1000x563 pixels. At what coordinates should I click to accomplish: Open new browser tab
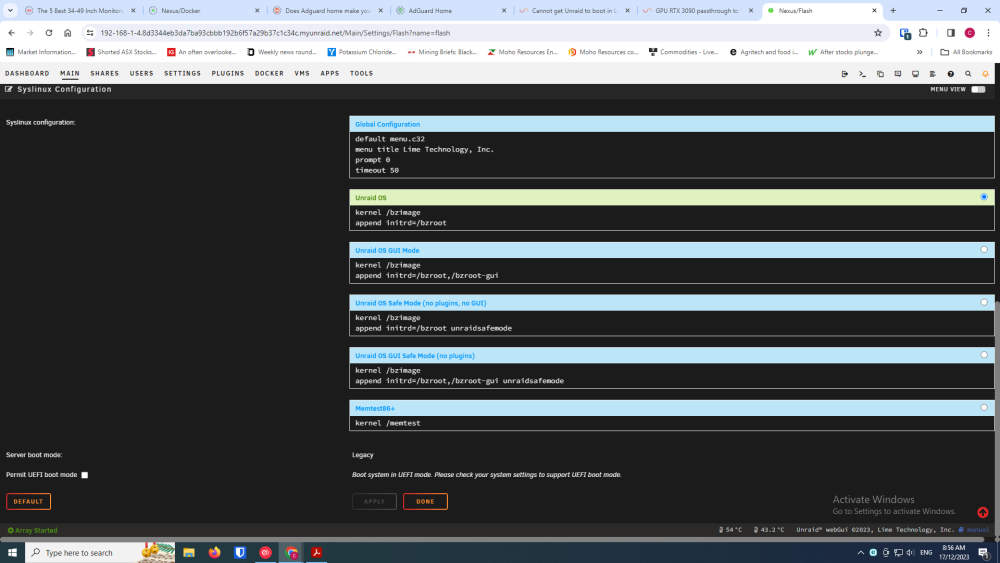coord(893,11)
